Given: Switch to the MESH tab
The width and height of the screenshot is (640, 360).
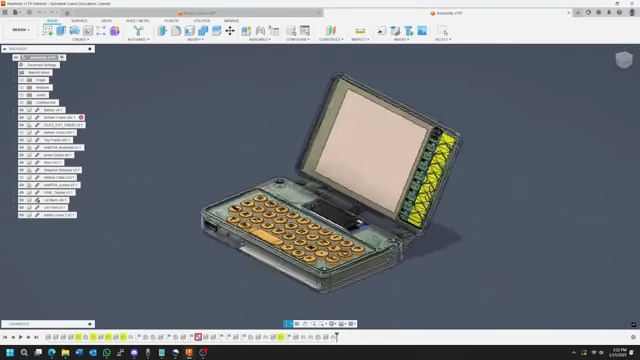Looking at the screenshot, I should pos(107,21).
